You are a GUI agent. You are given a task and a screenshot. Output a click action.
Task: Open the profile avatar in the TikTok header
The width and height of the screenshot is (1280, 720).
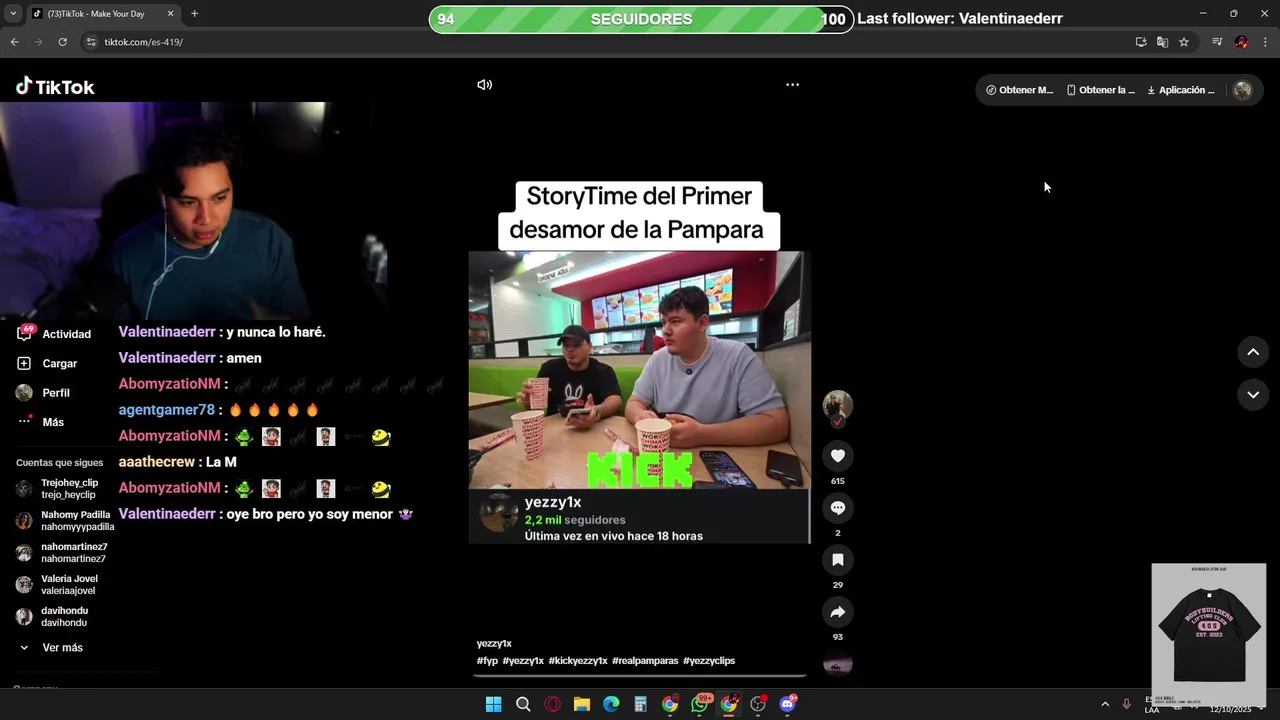[x=1243, y=90]
